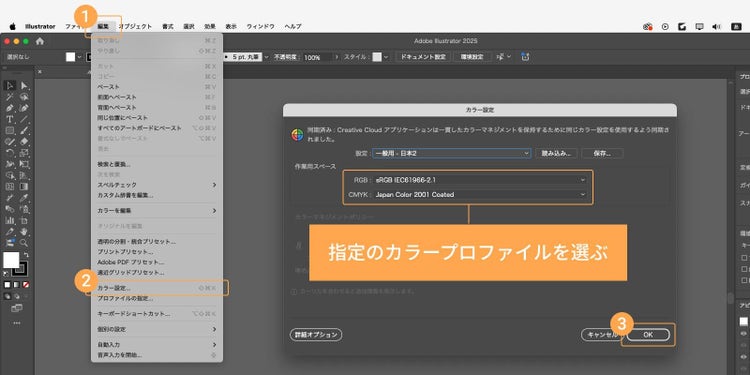Choose キーボードショートカット... menu item

pyautogui.click(x=156, y=314)
